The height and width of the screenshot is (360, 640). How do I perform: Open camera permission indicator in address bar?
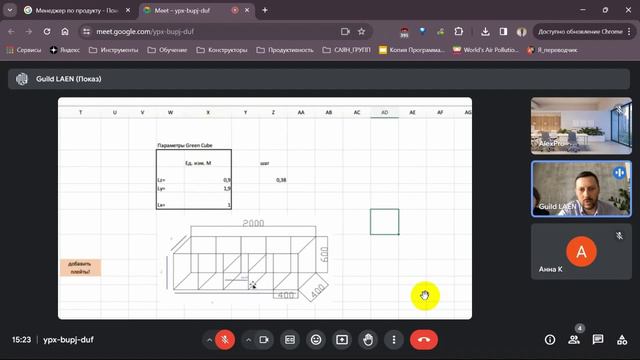[345, 31]
